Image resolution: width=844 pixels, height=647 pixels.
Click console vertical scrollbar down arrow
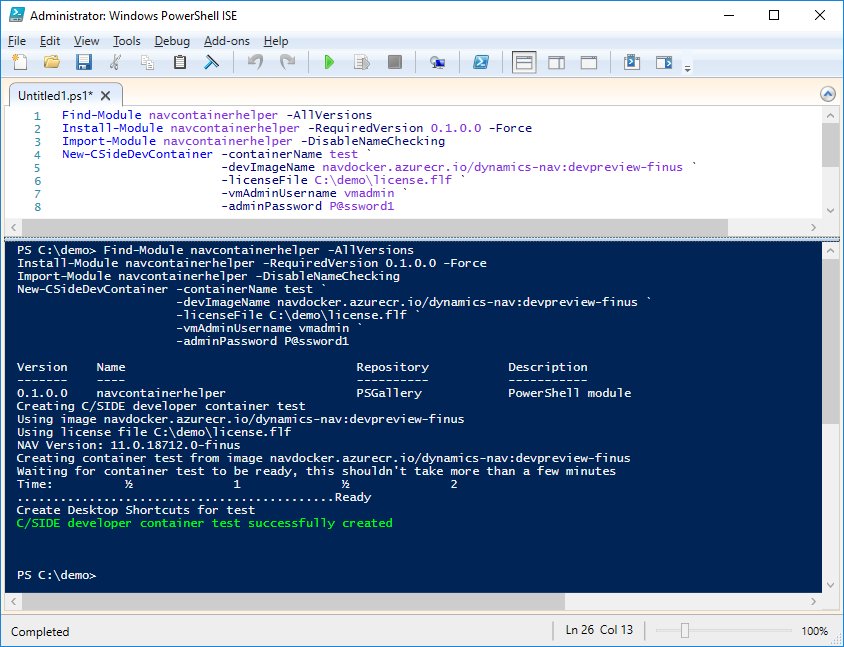(x=829, y=585)
